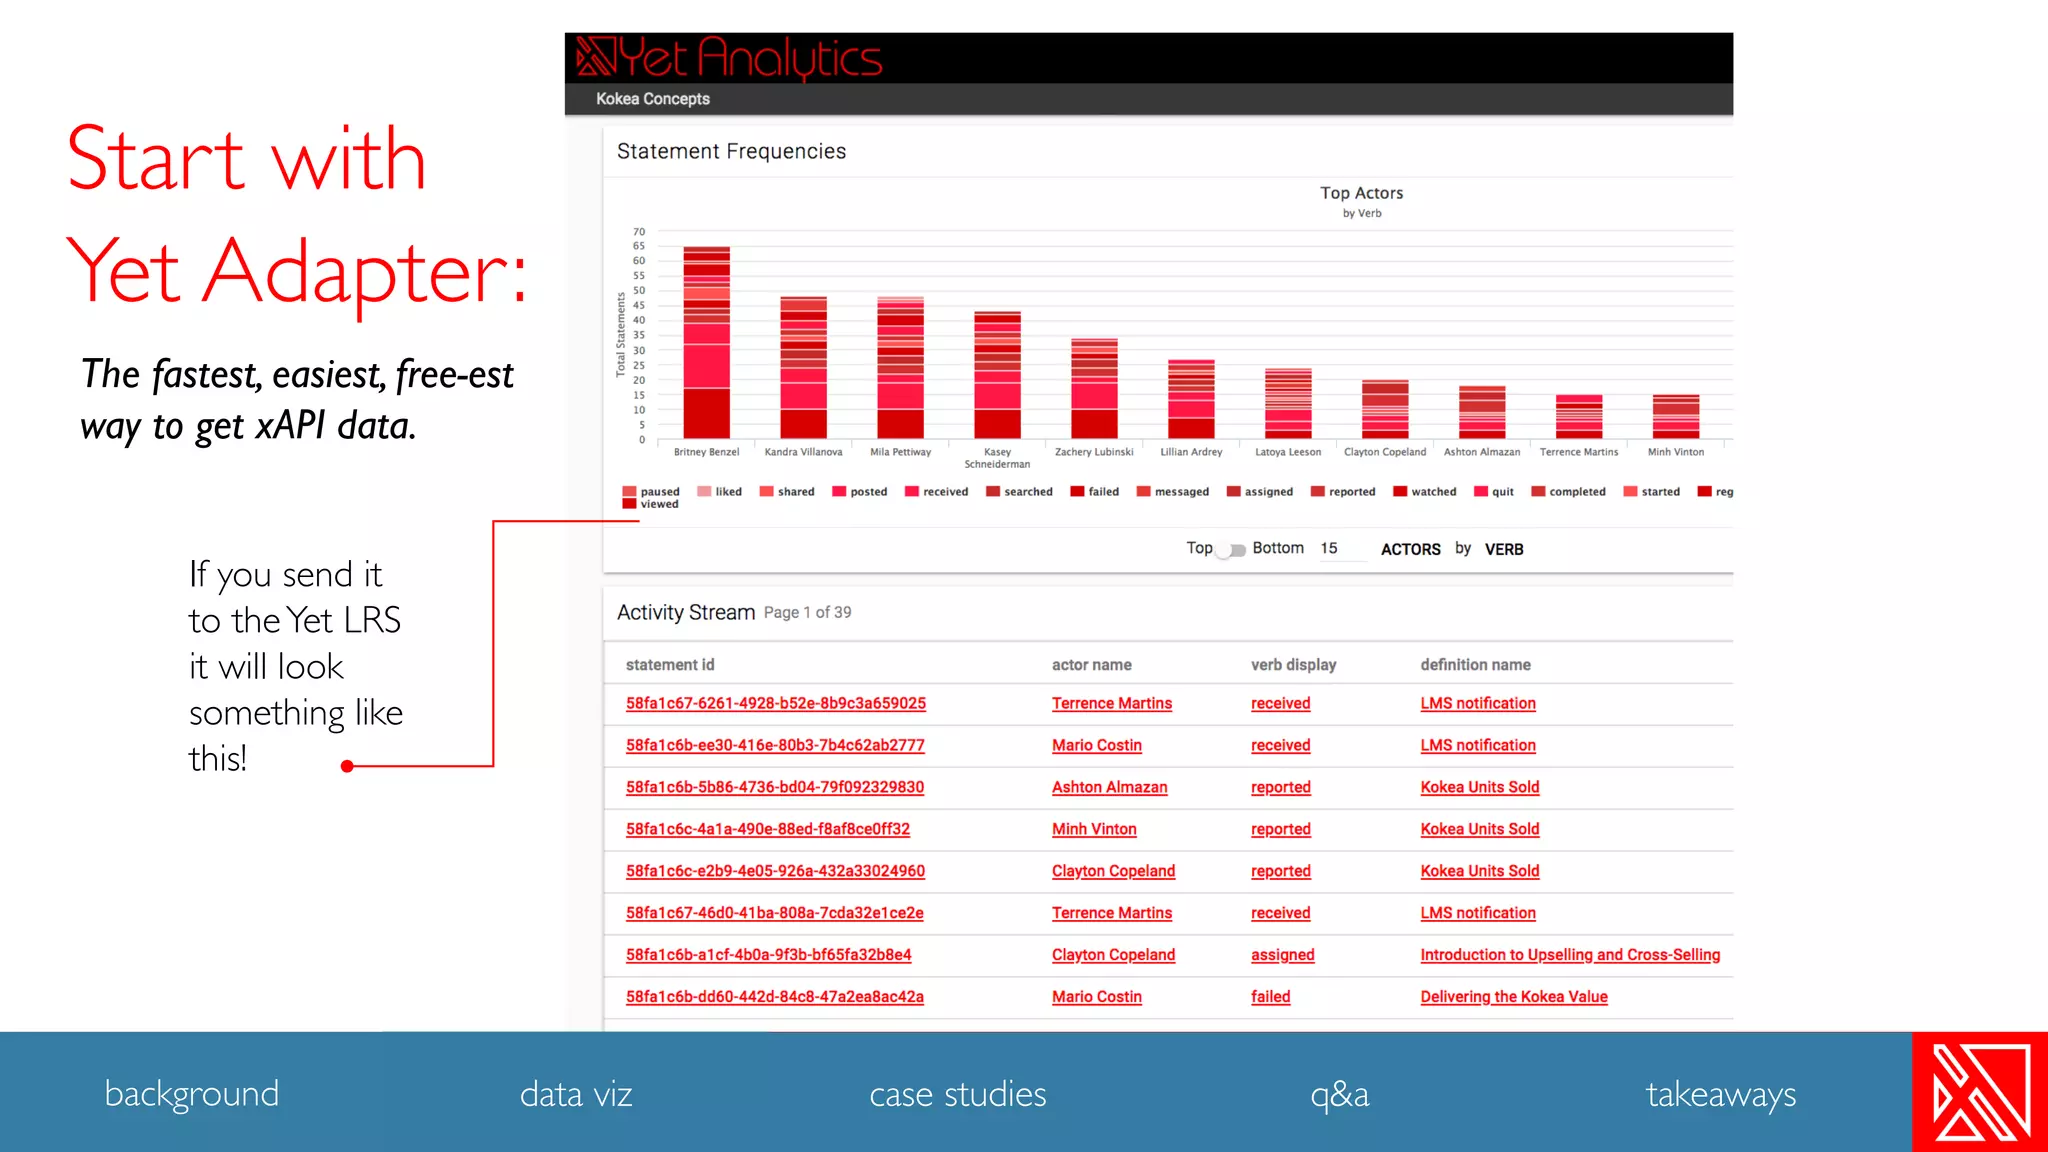The height and width of the screenshot is (1152, 2048).
Task: Toggle the quit legend entry
Action: click(1494, 491)
